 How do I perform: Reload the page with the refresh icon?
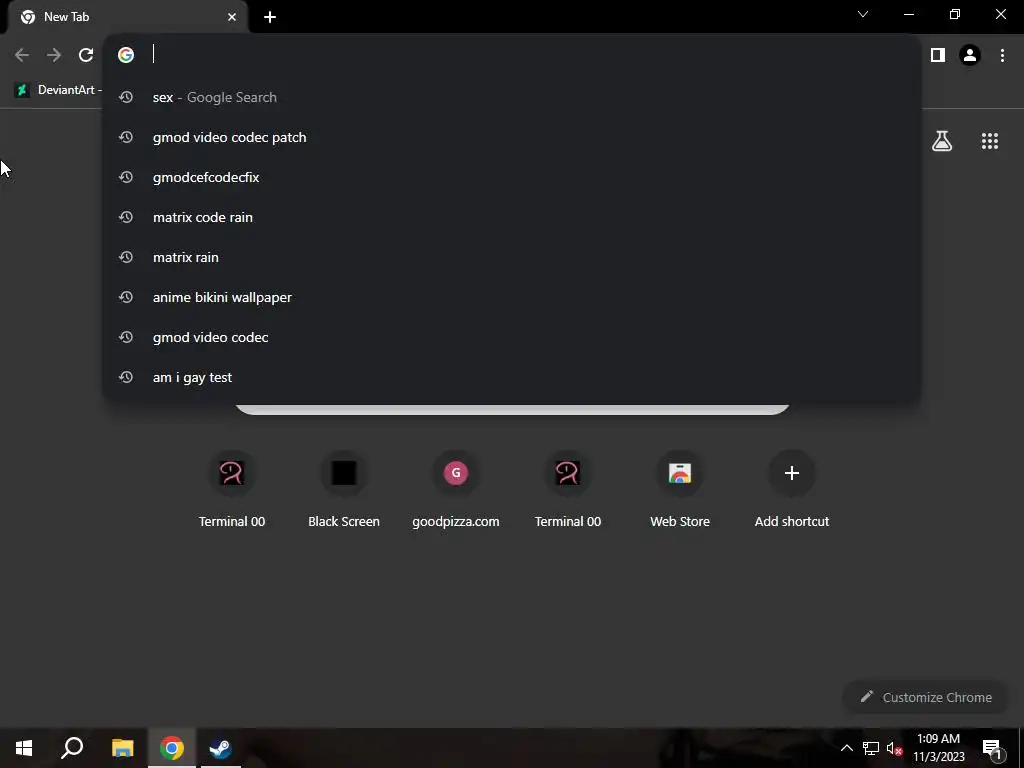tap(86, 55)
